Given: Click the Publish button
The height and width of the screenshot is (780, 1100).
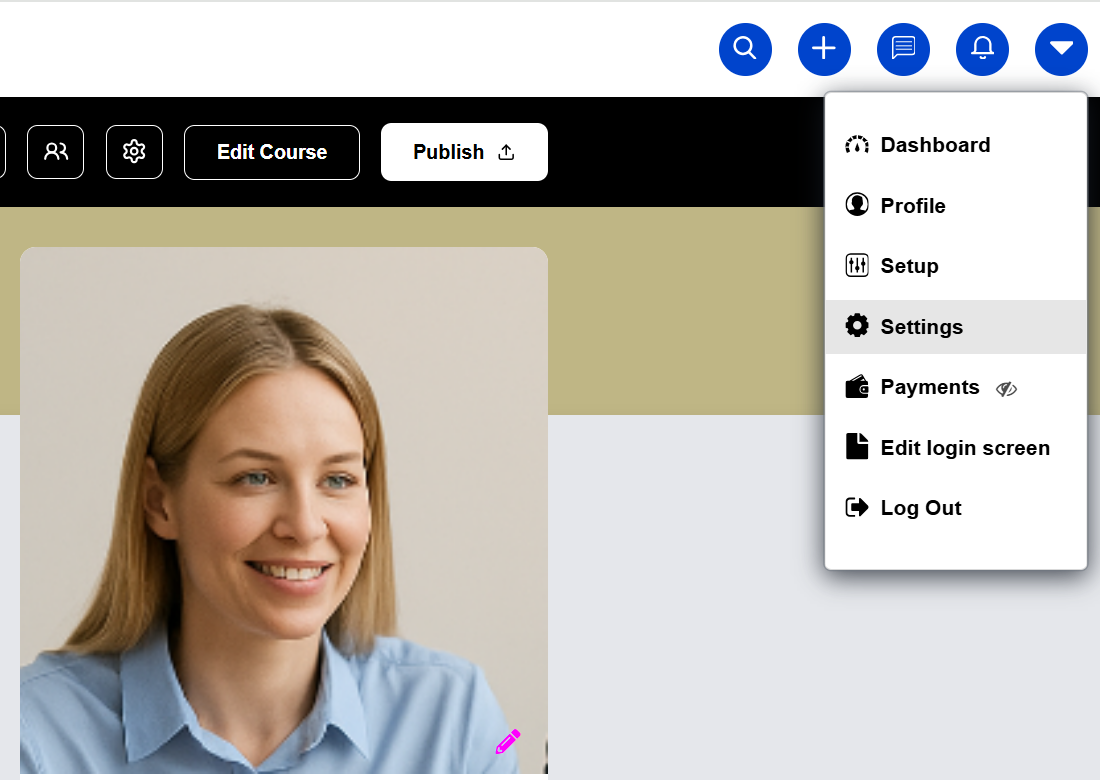Looking at the screenshot, I should point(464,152).
